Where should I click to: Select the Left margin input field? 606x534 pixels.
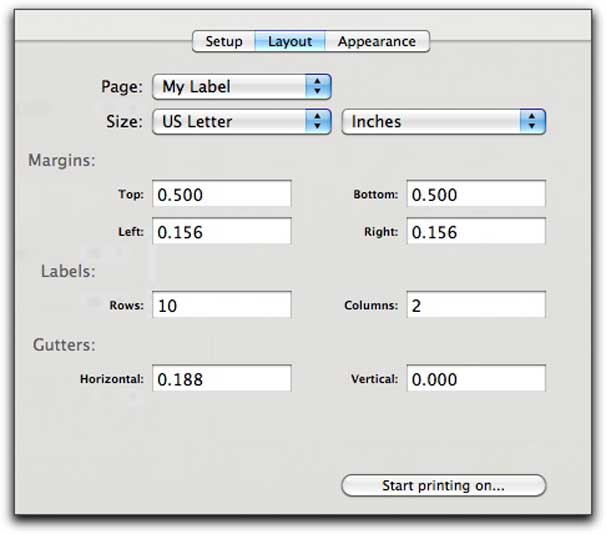[x=221, y=231]
